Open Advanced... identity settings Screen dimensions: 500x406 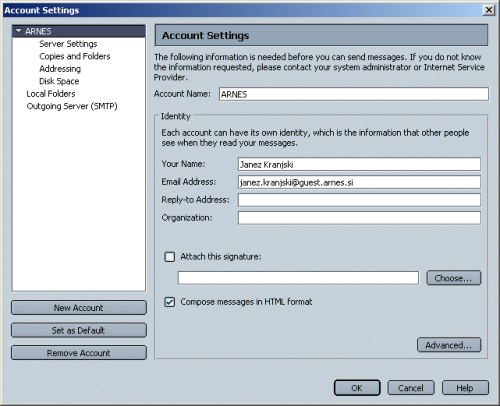tap(449, 345)
